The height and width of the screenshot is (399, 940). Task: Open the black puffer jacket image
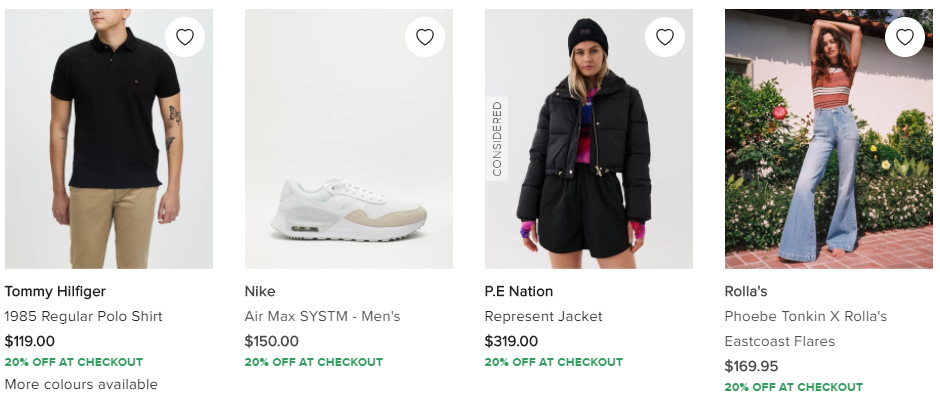(x=589, y=138)
